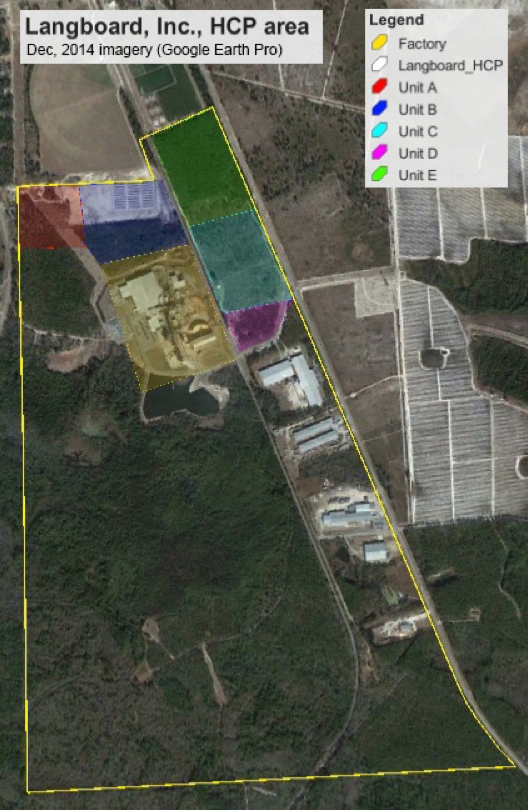
Task: Click the 'Legend' heading text
Action: pyautogui.click(x=396, y=21)
